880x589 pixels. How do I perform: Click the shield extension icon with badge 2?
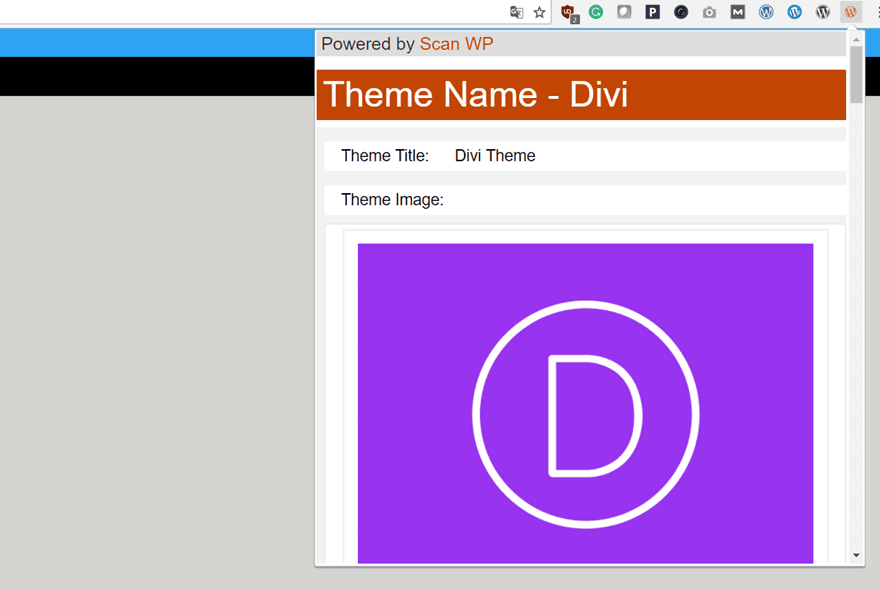click(569, 12)
